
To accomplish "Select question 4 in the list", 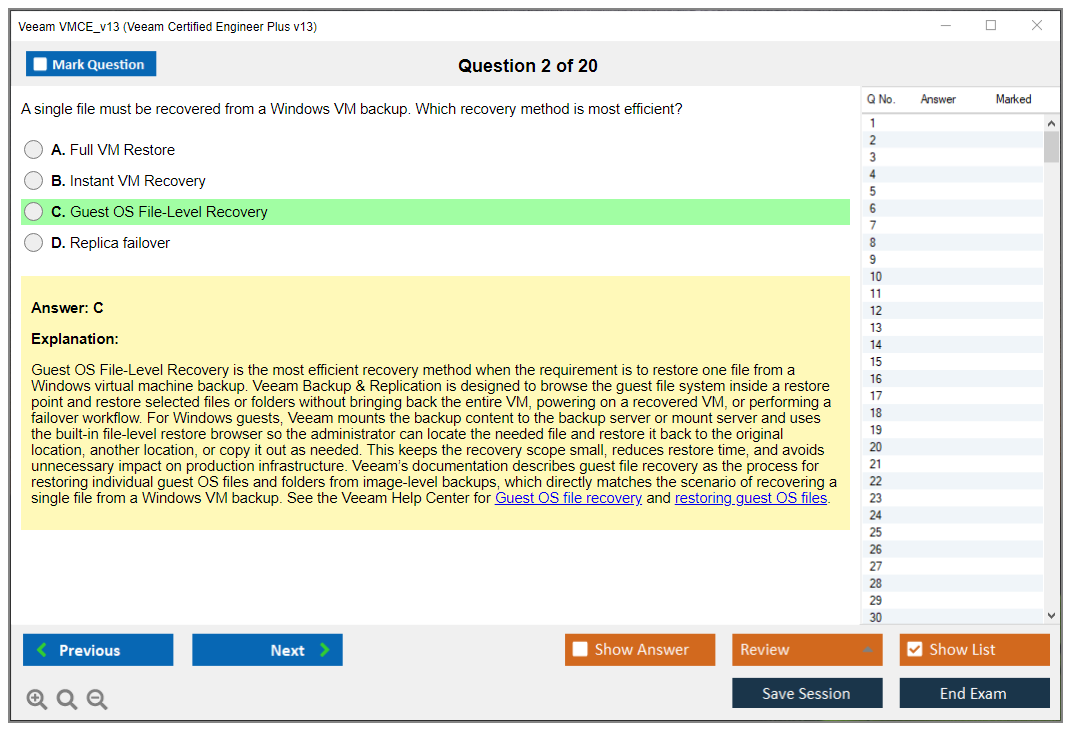I will (x=952, y=174).
